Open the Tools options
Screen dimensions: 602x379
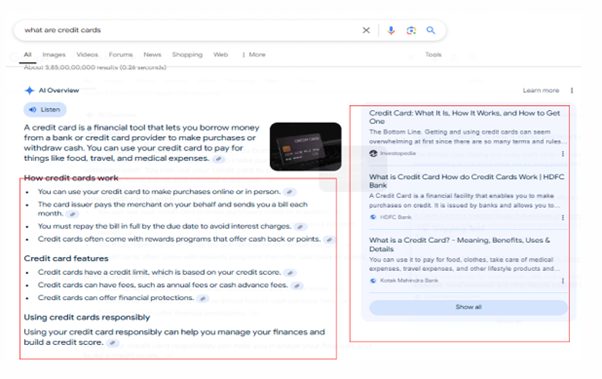[x=433, y=55]
